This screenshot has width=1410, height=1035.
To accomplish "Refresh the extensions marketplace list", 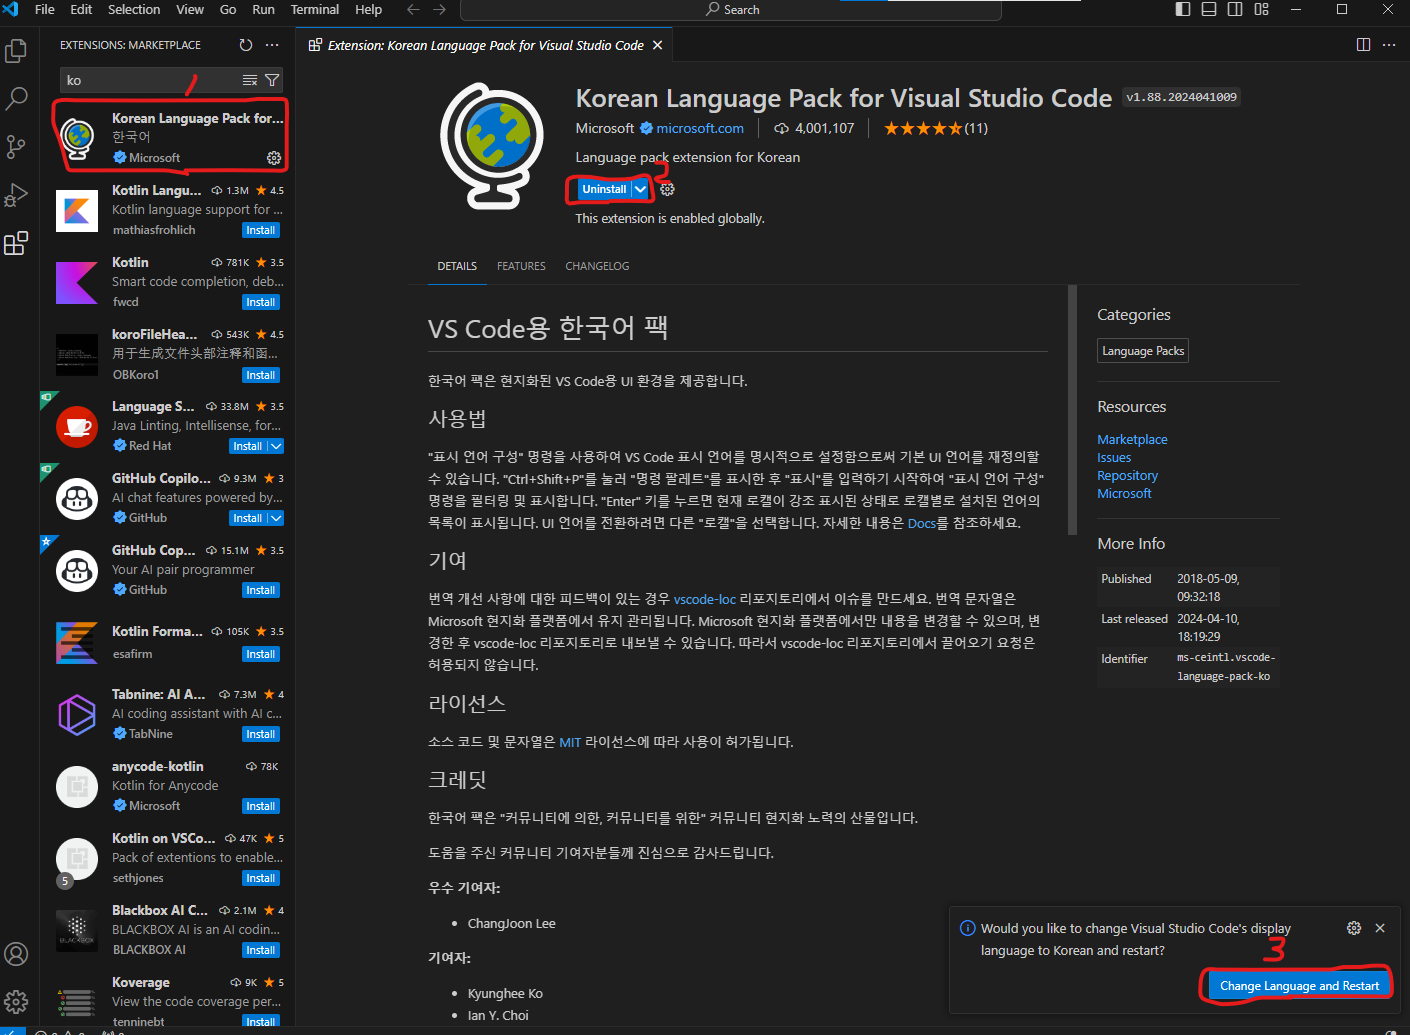I will [x=246, y=45].
